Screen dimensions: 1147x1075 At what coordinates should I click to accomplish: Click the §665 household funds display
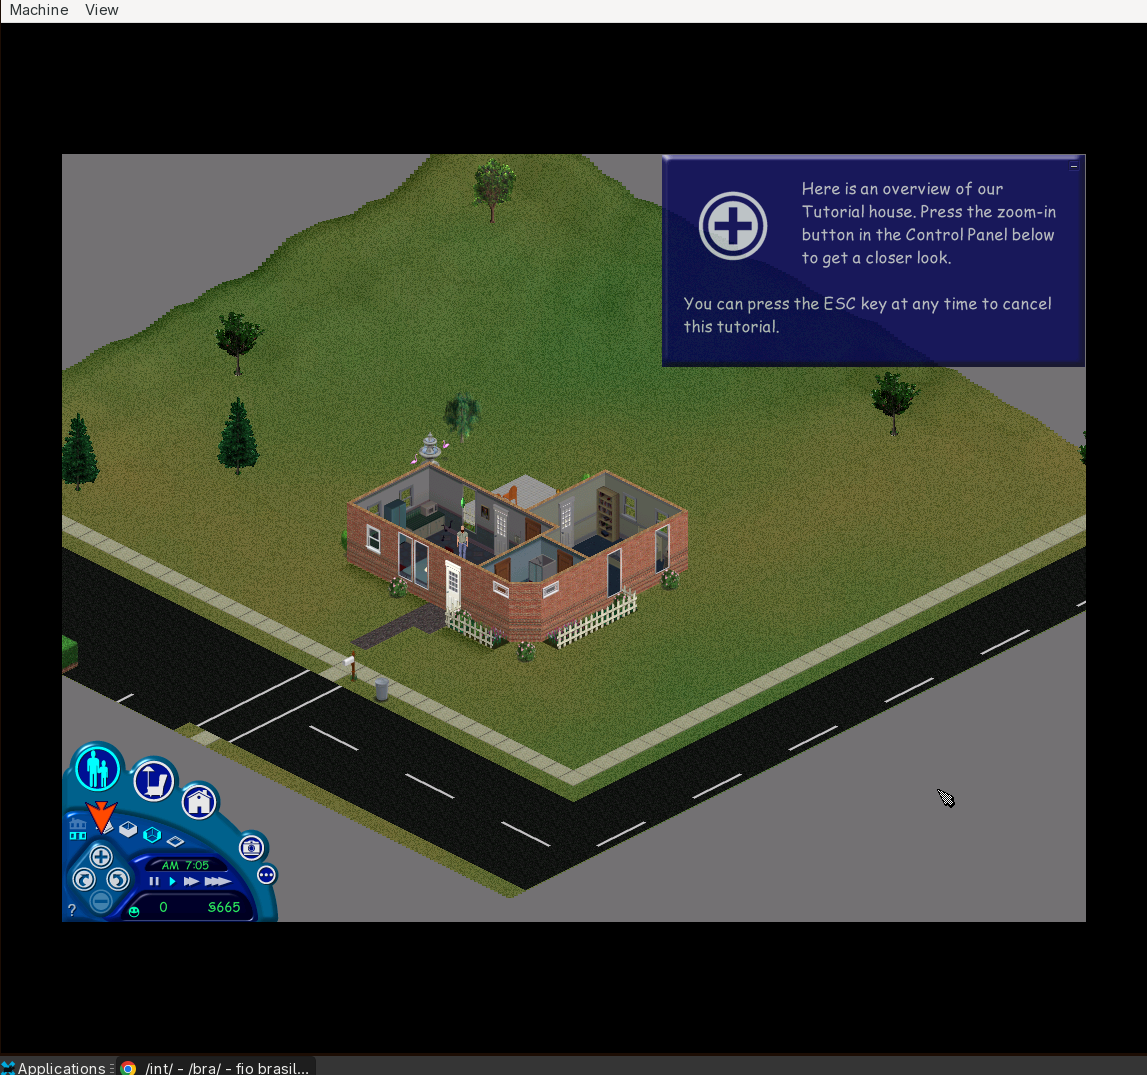(x=224, y=907)
